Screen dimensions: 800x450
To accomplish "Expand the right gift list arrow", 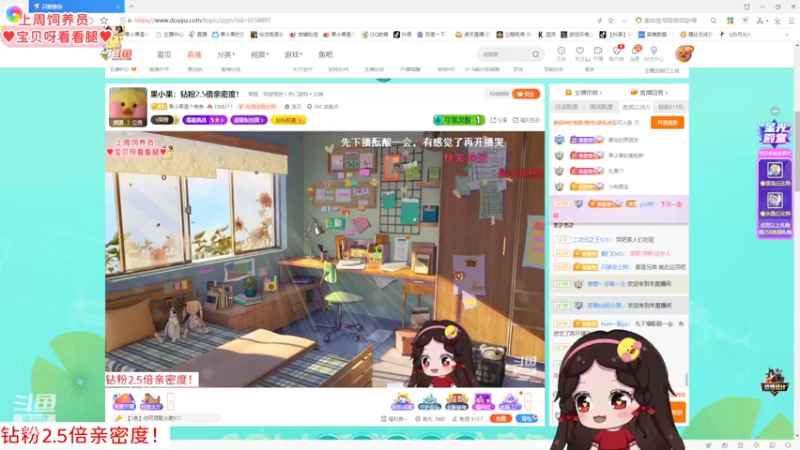I will click(x=528, y=402).
